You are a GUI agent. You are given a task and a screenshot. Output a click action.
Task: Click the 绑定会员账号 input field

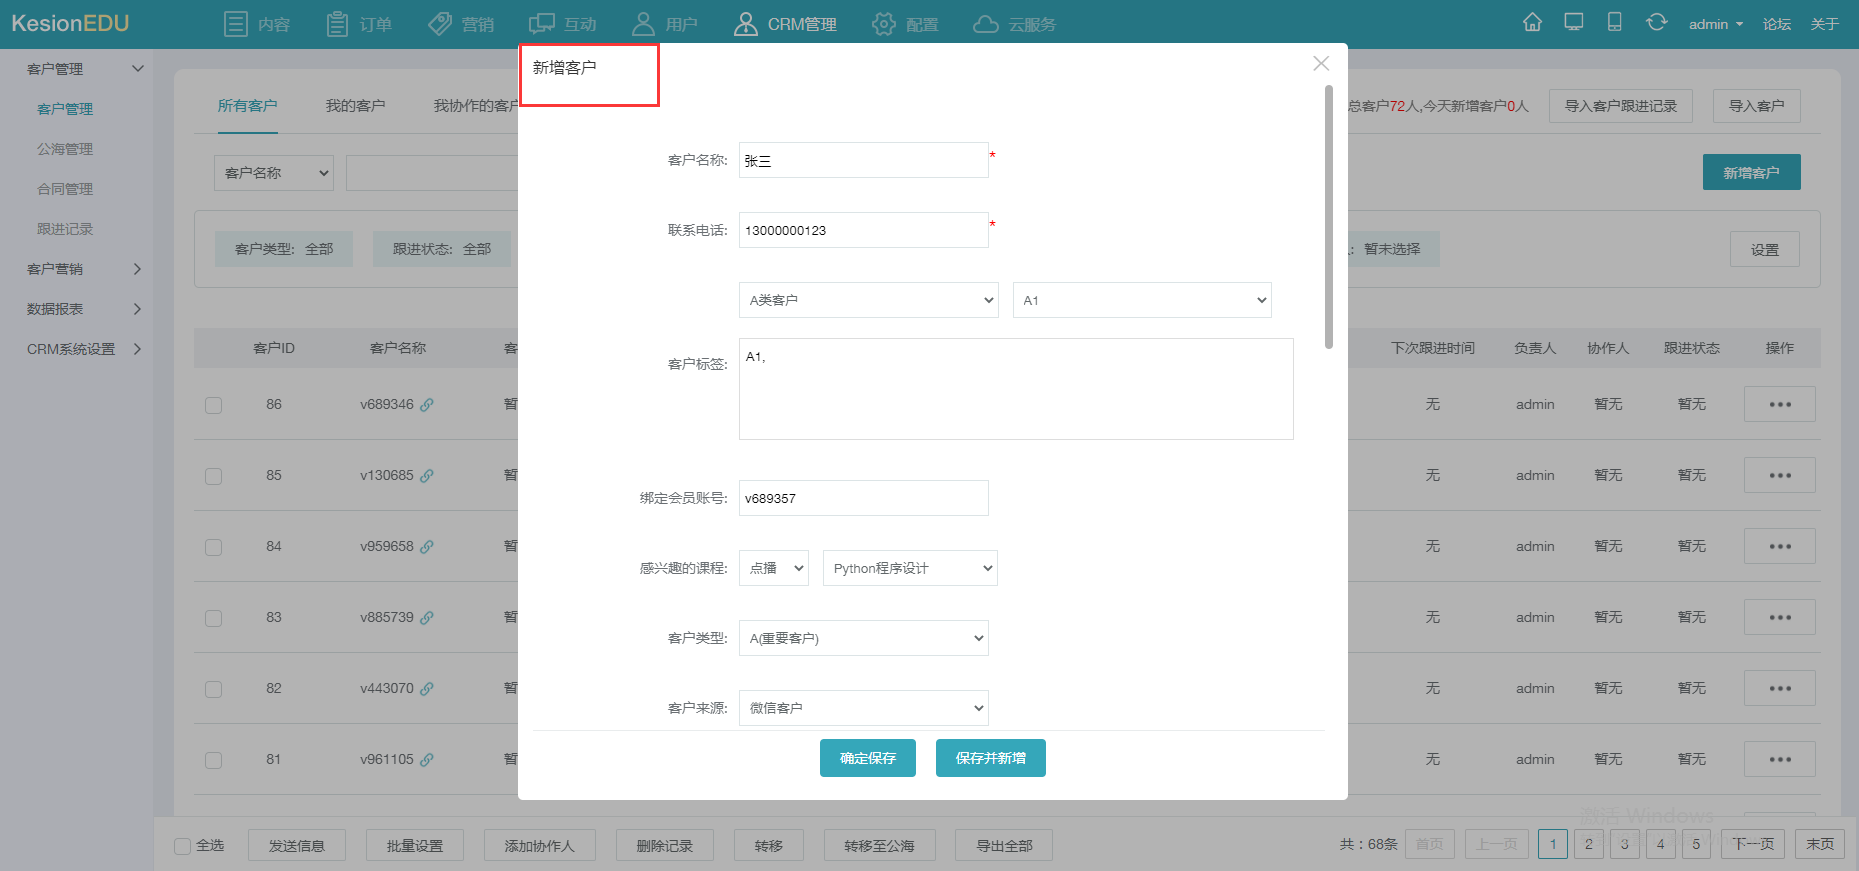[x=864, y=498]
